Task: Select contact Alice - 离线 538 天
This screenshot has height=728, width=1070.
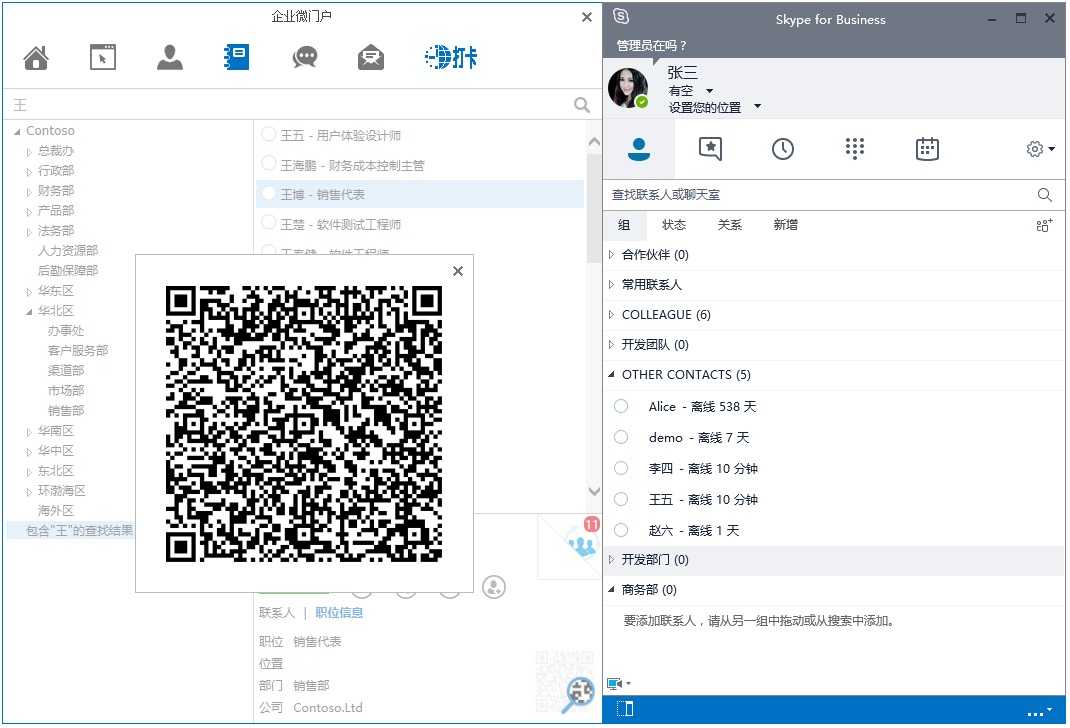Action: (x=834, y=407)
